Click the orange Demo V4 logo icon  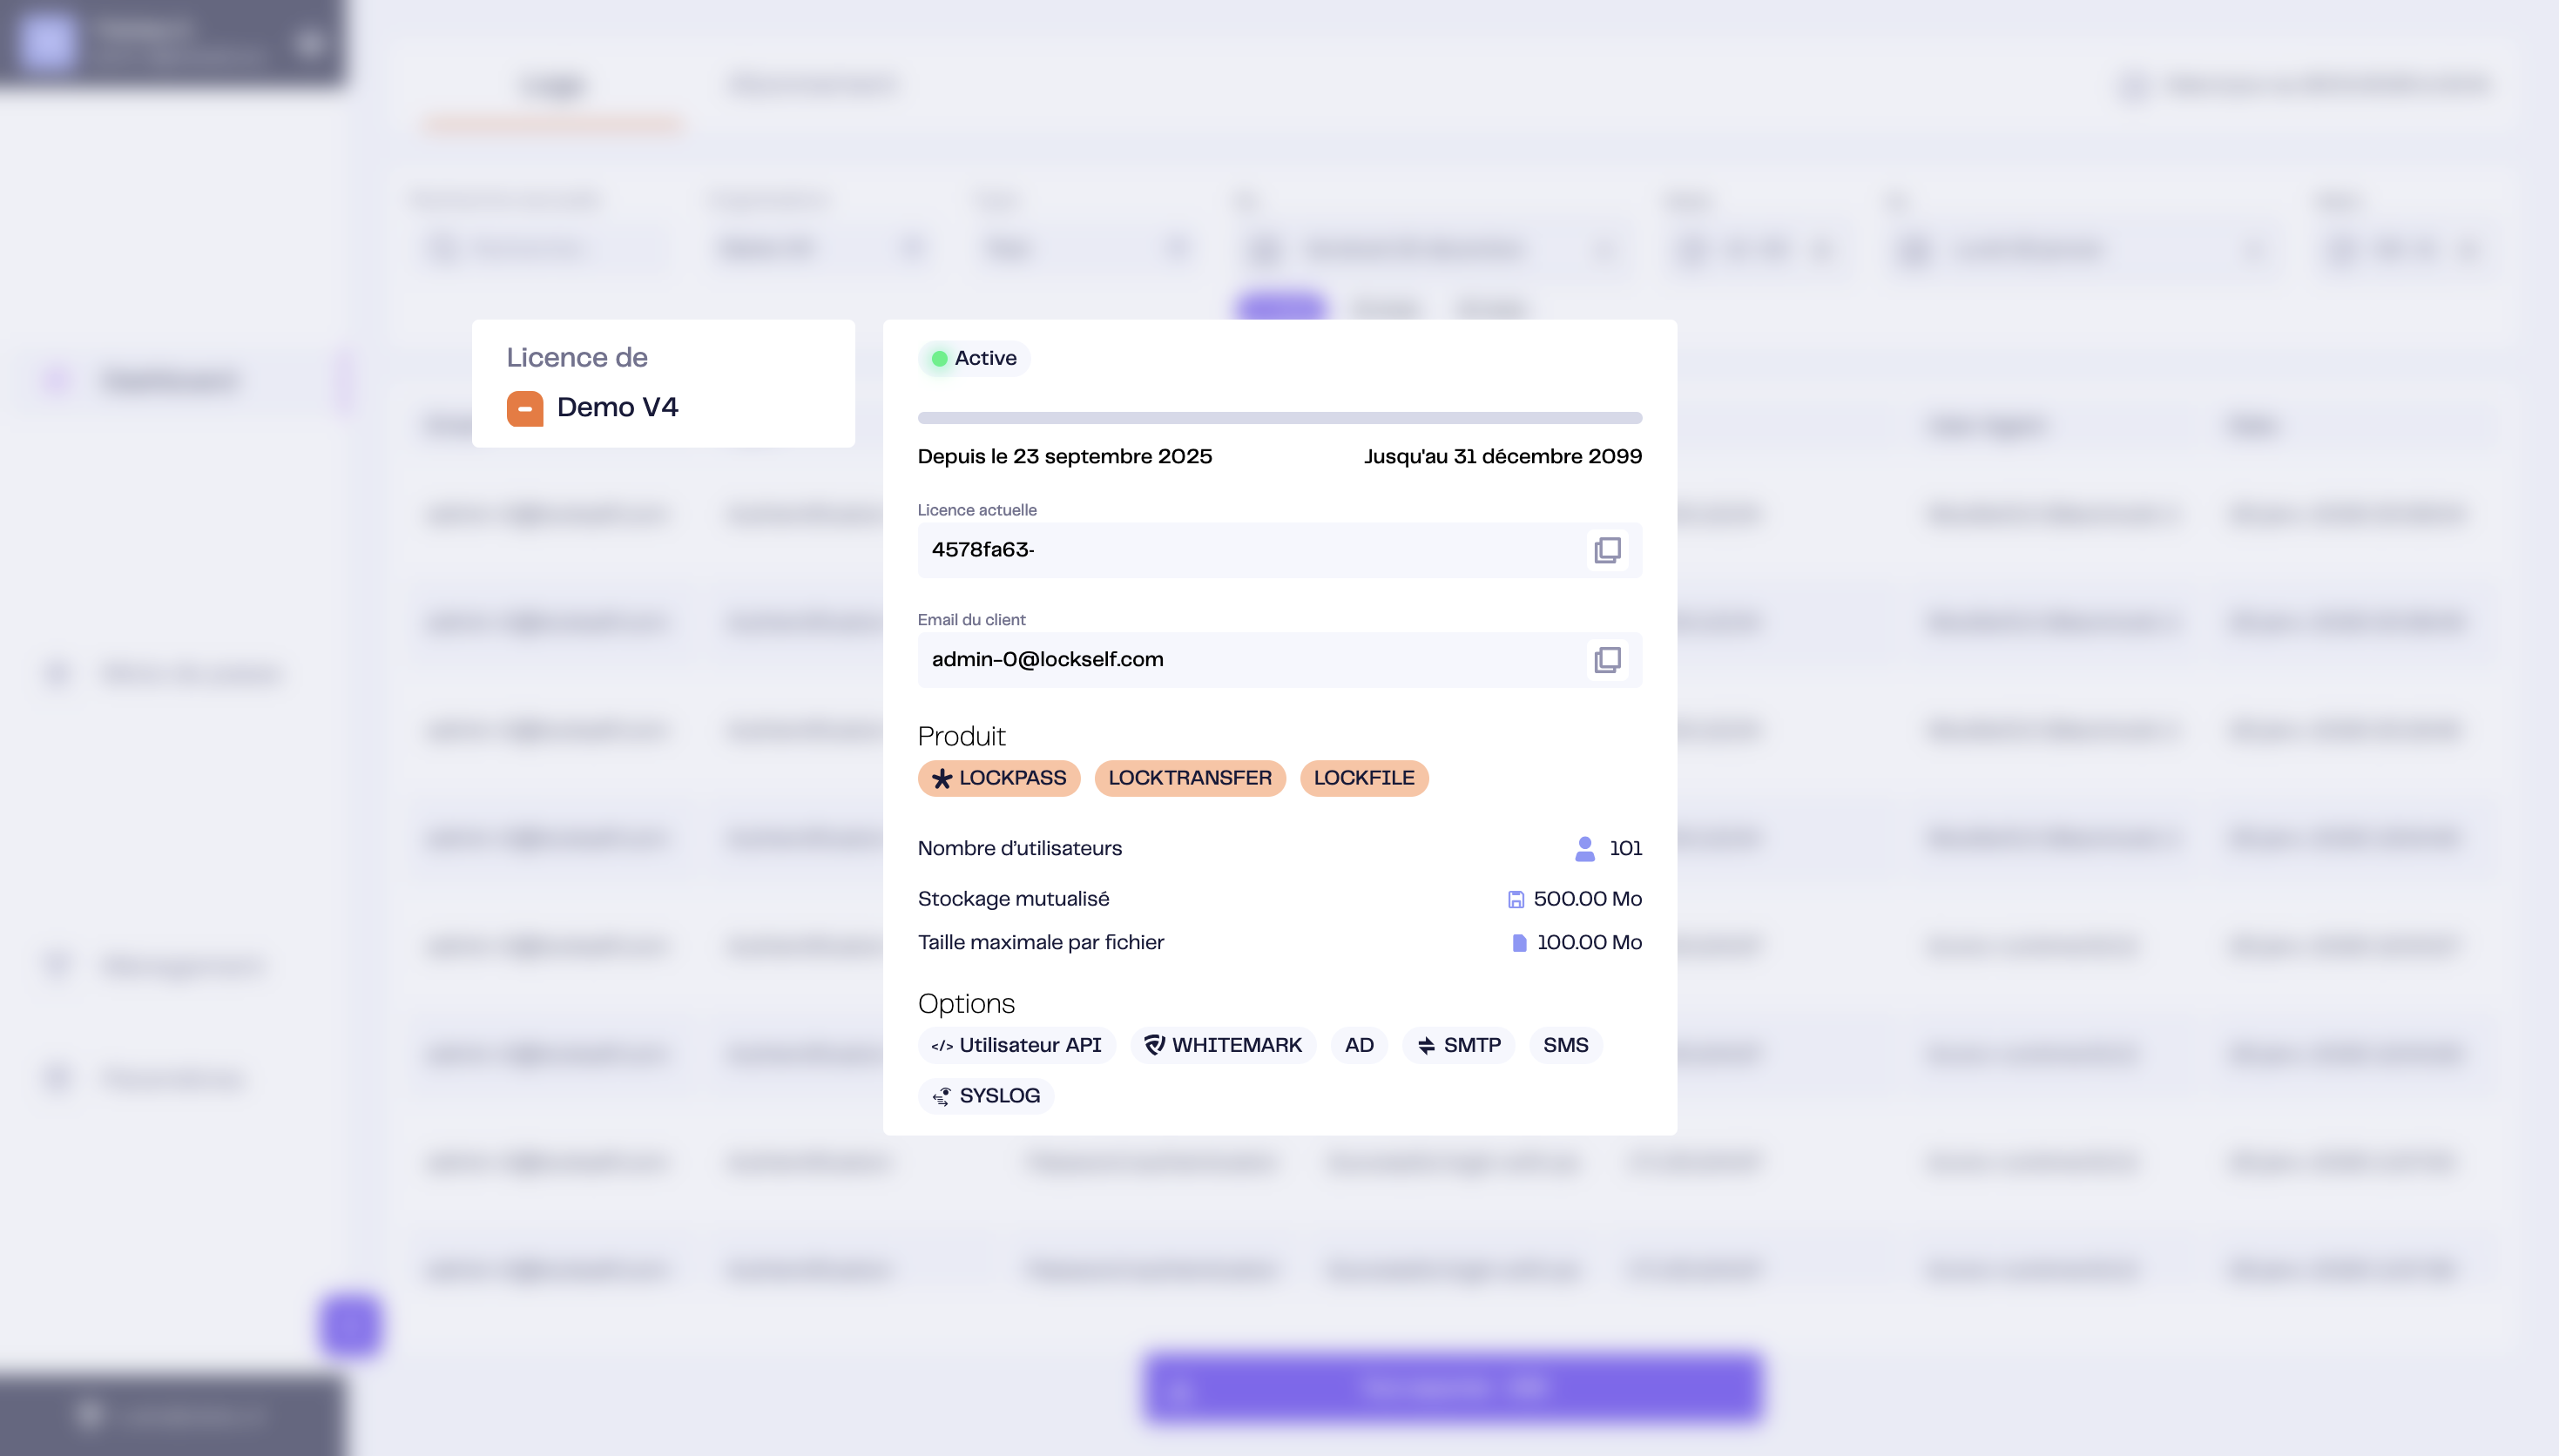[x=525, y=408]
